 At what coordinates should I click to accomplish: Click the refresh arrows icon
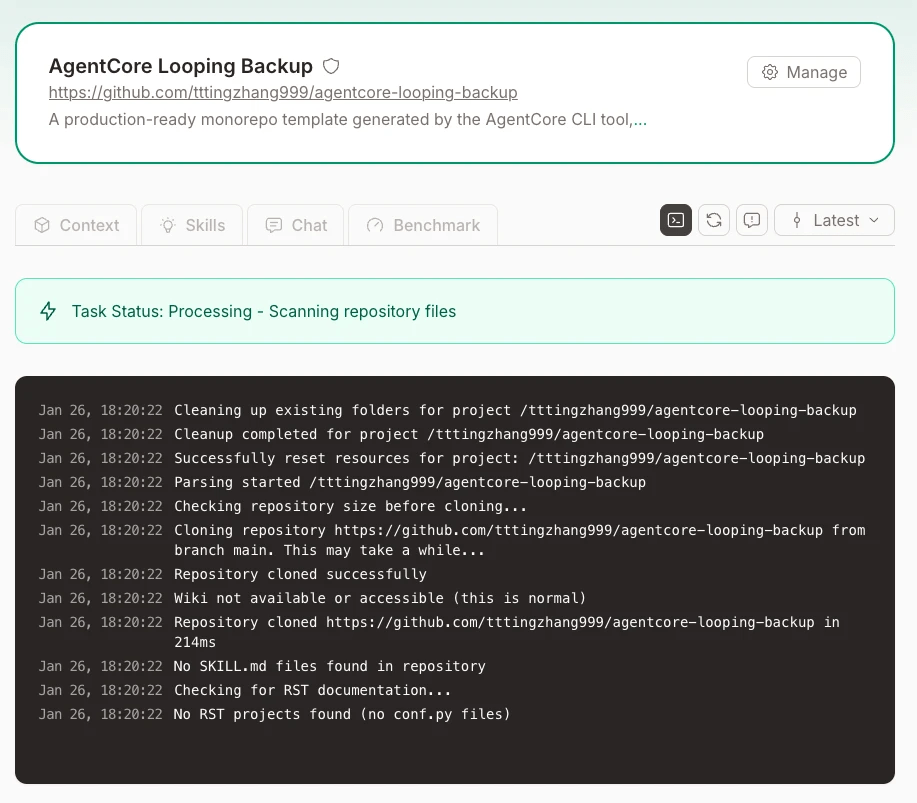714,220
